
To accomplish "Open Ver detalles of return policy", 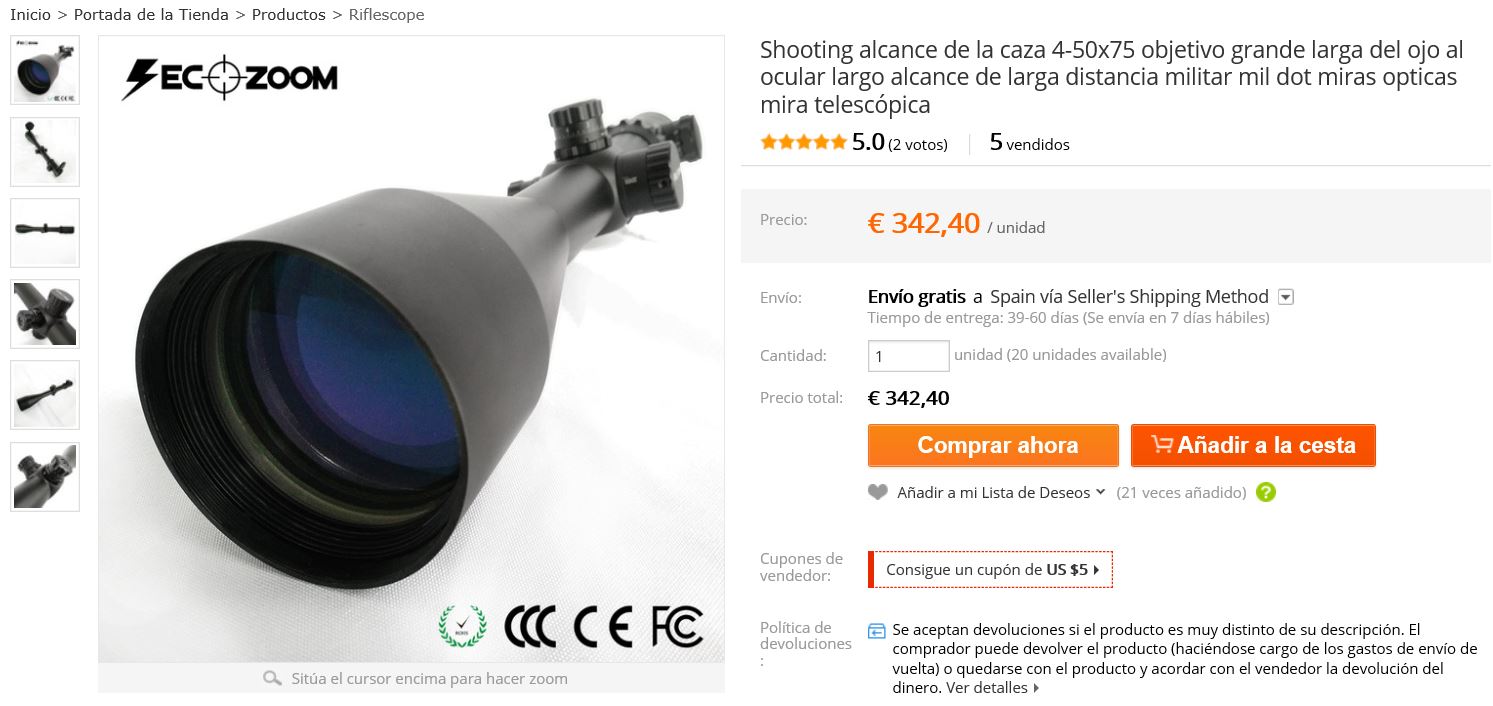I will coord(992,688).
